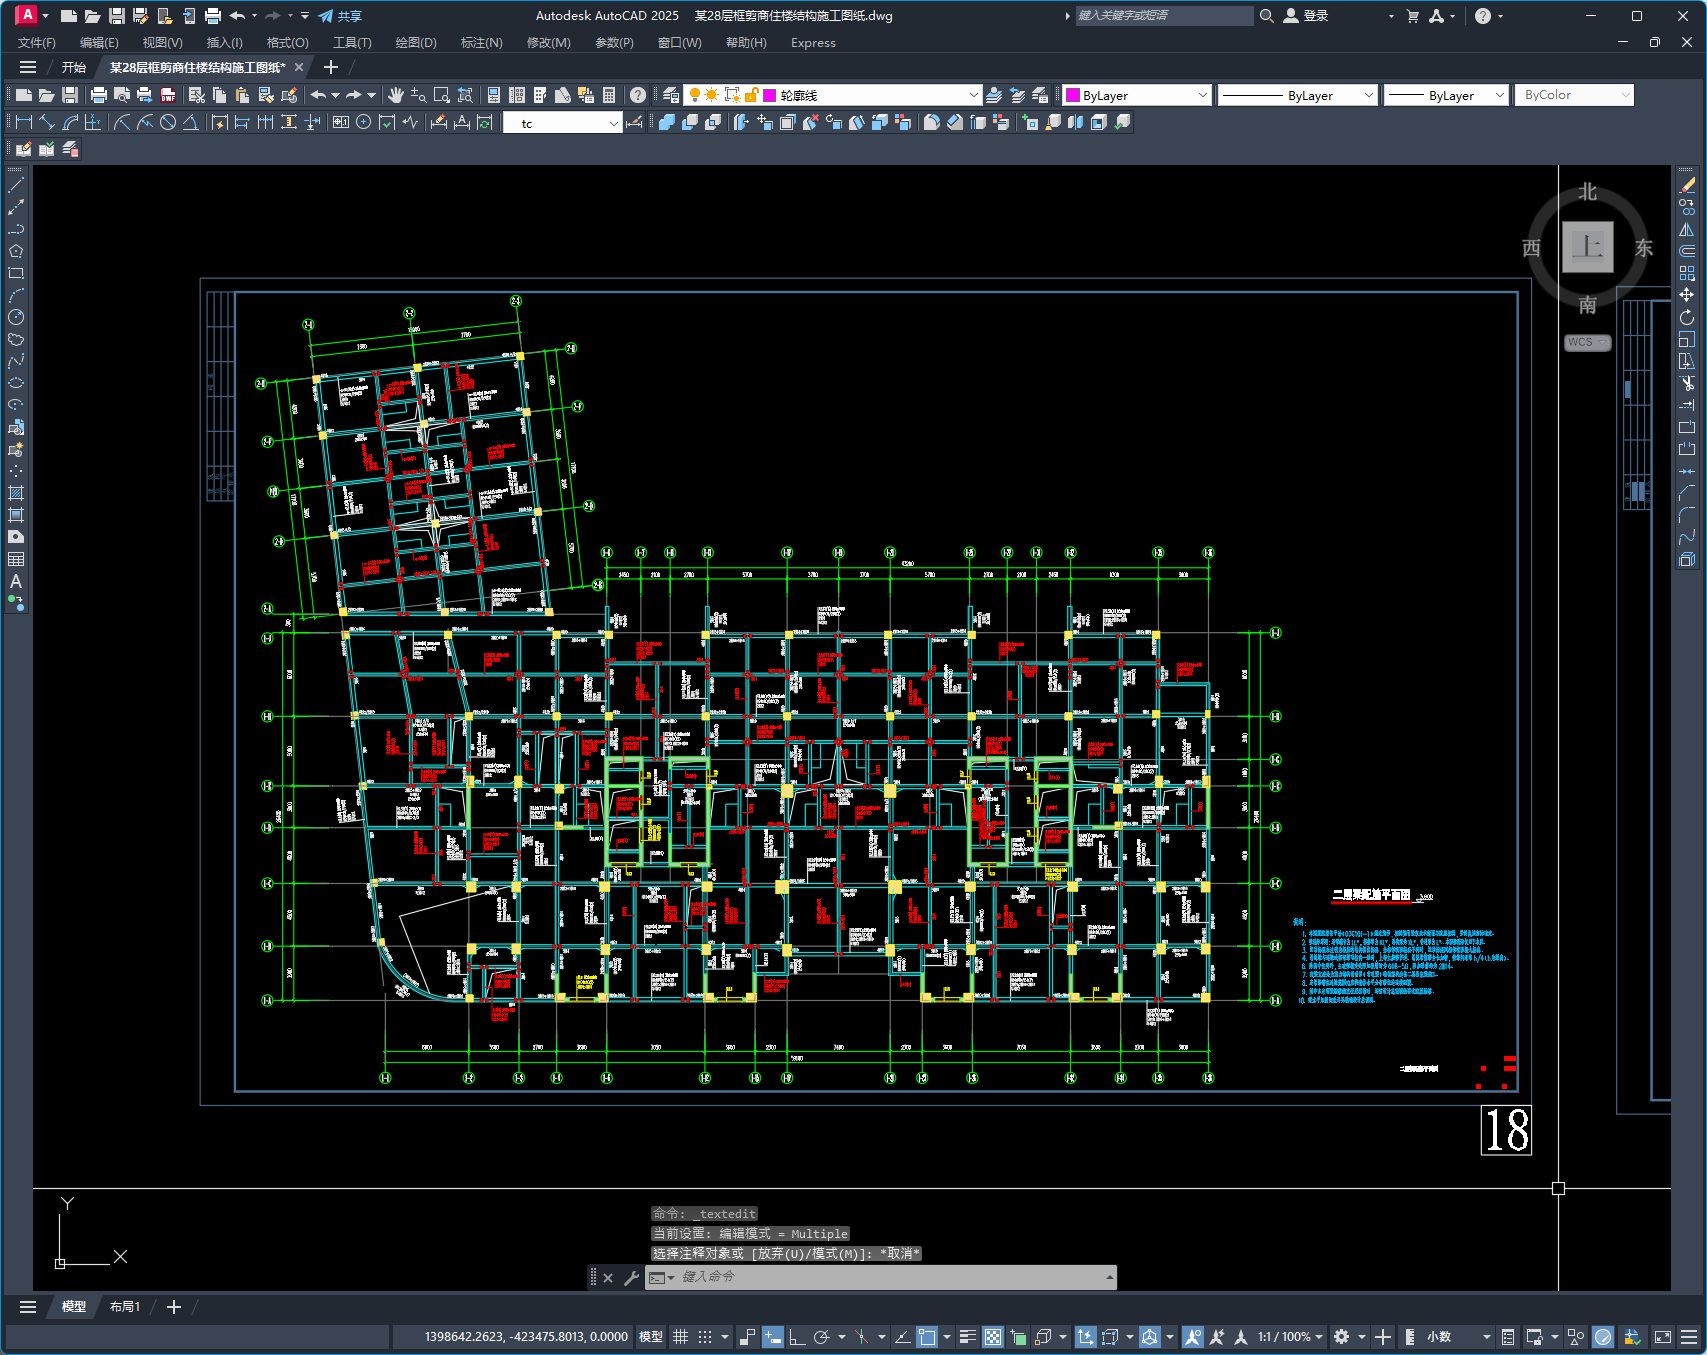Screen dimensions: 1707x1355
Task: Click the 模型 model space status button
Action: pos(651,1337)
